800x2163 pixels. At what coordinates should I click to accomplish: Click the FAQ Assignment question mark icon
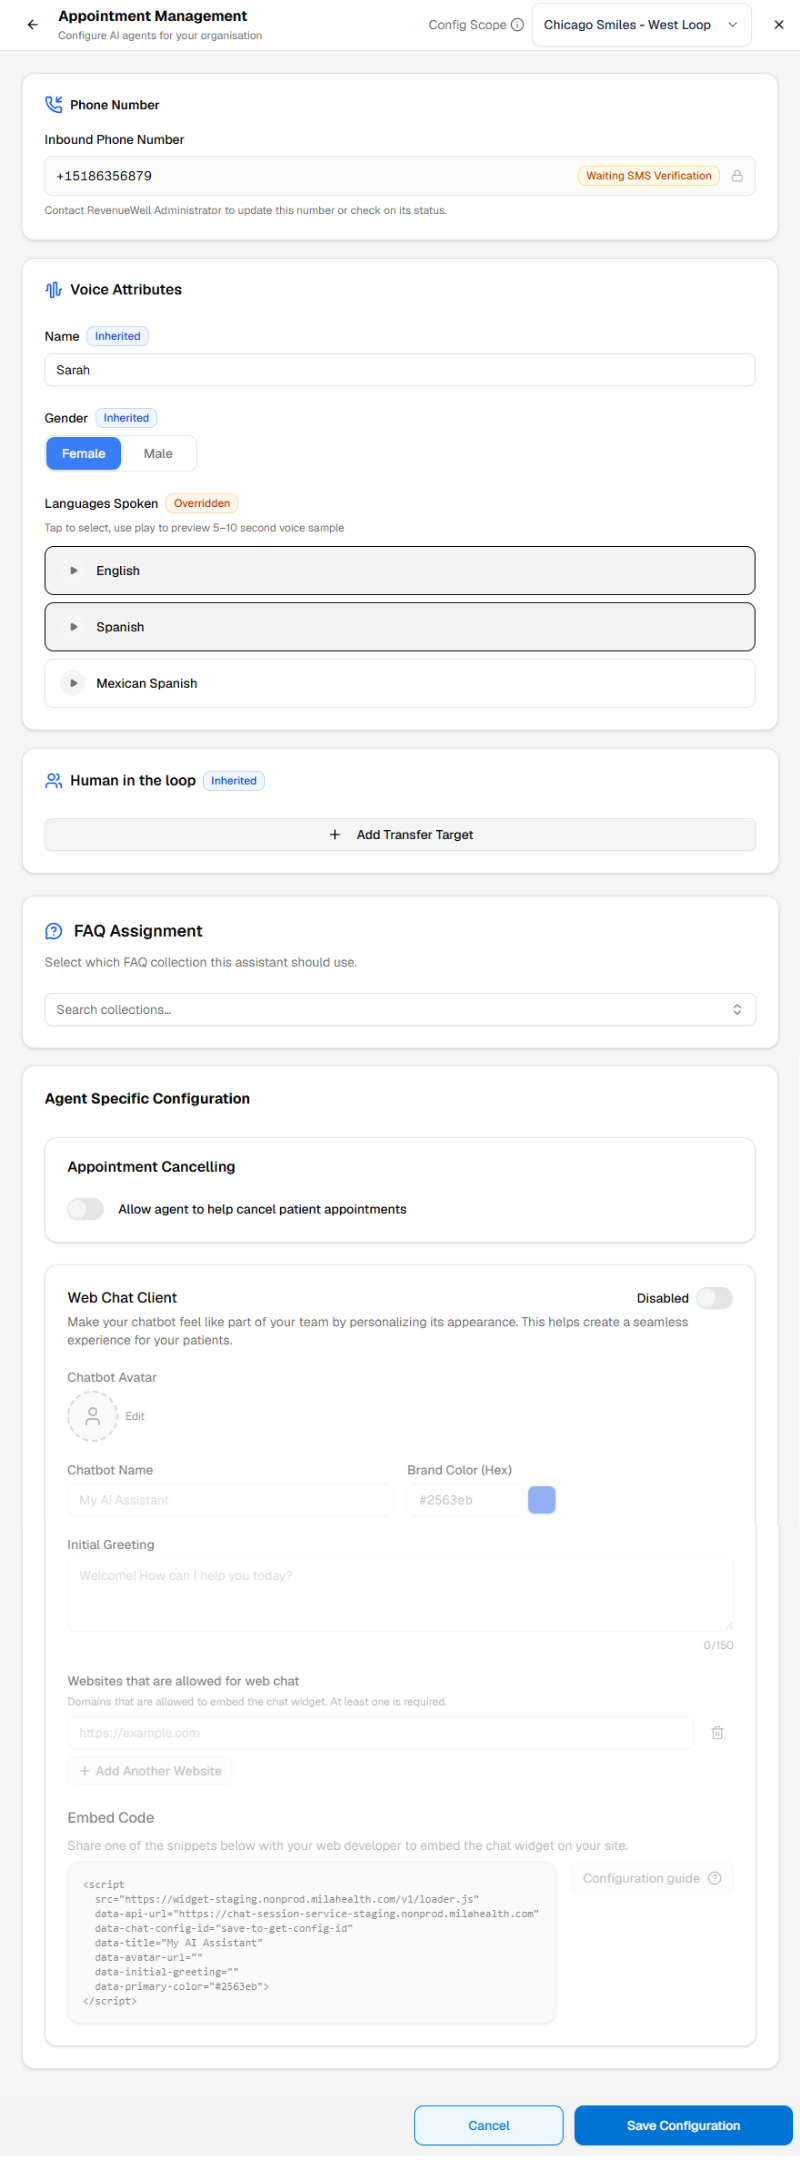click(54, 932)
